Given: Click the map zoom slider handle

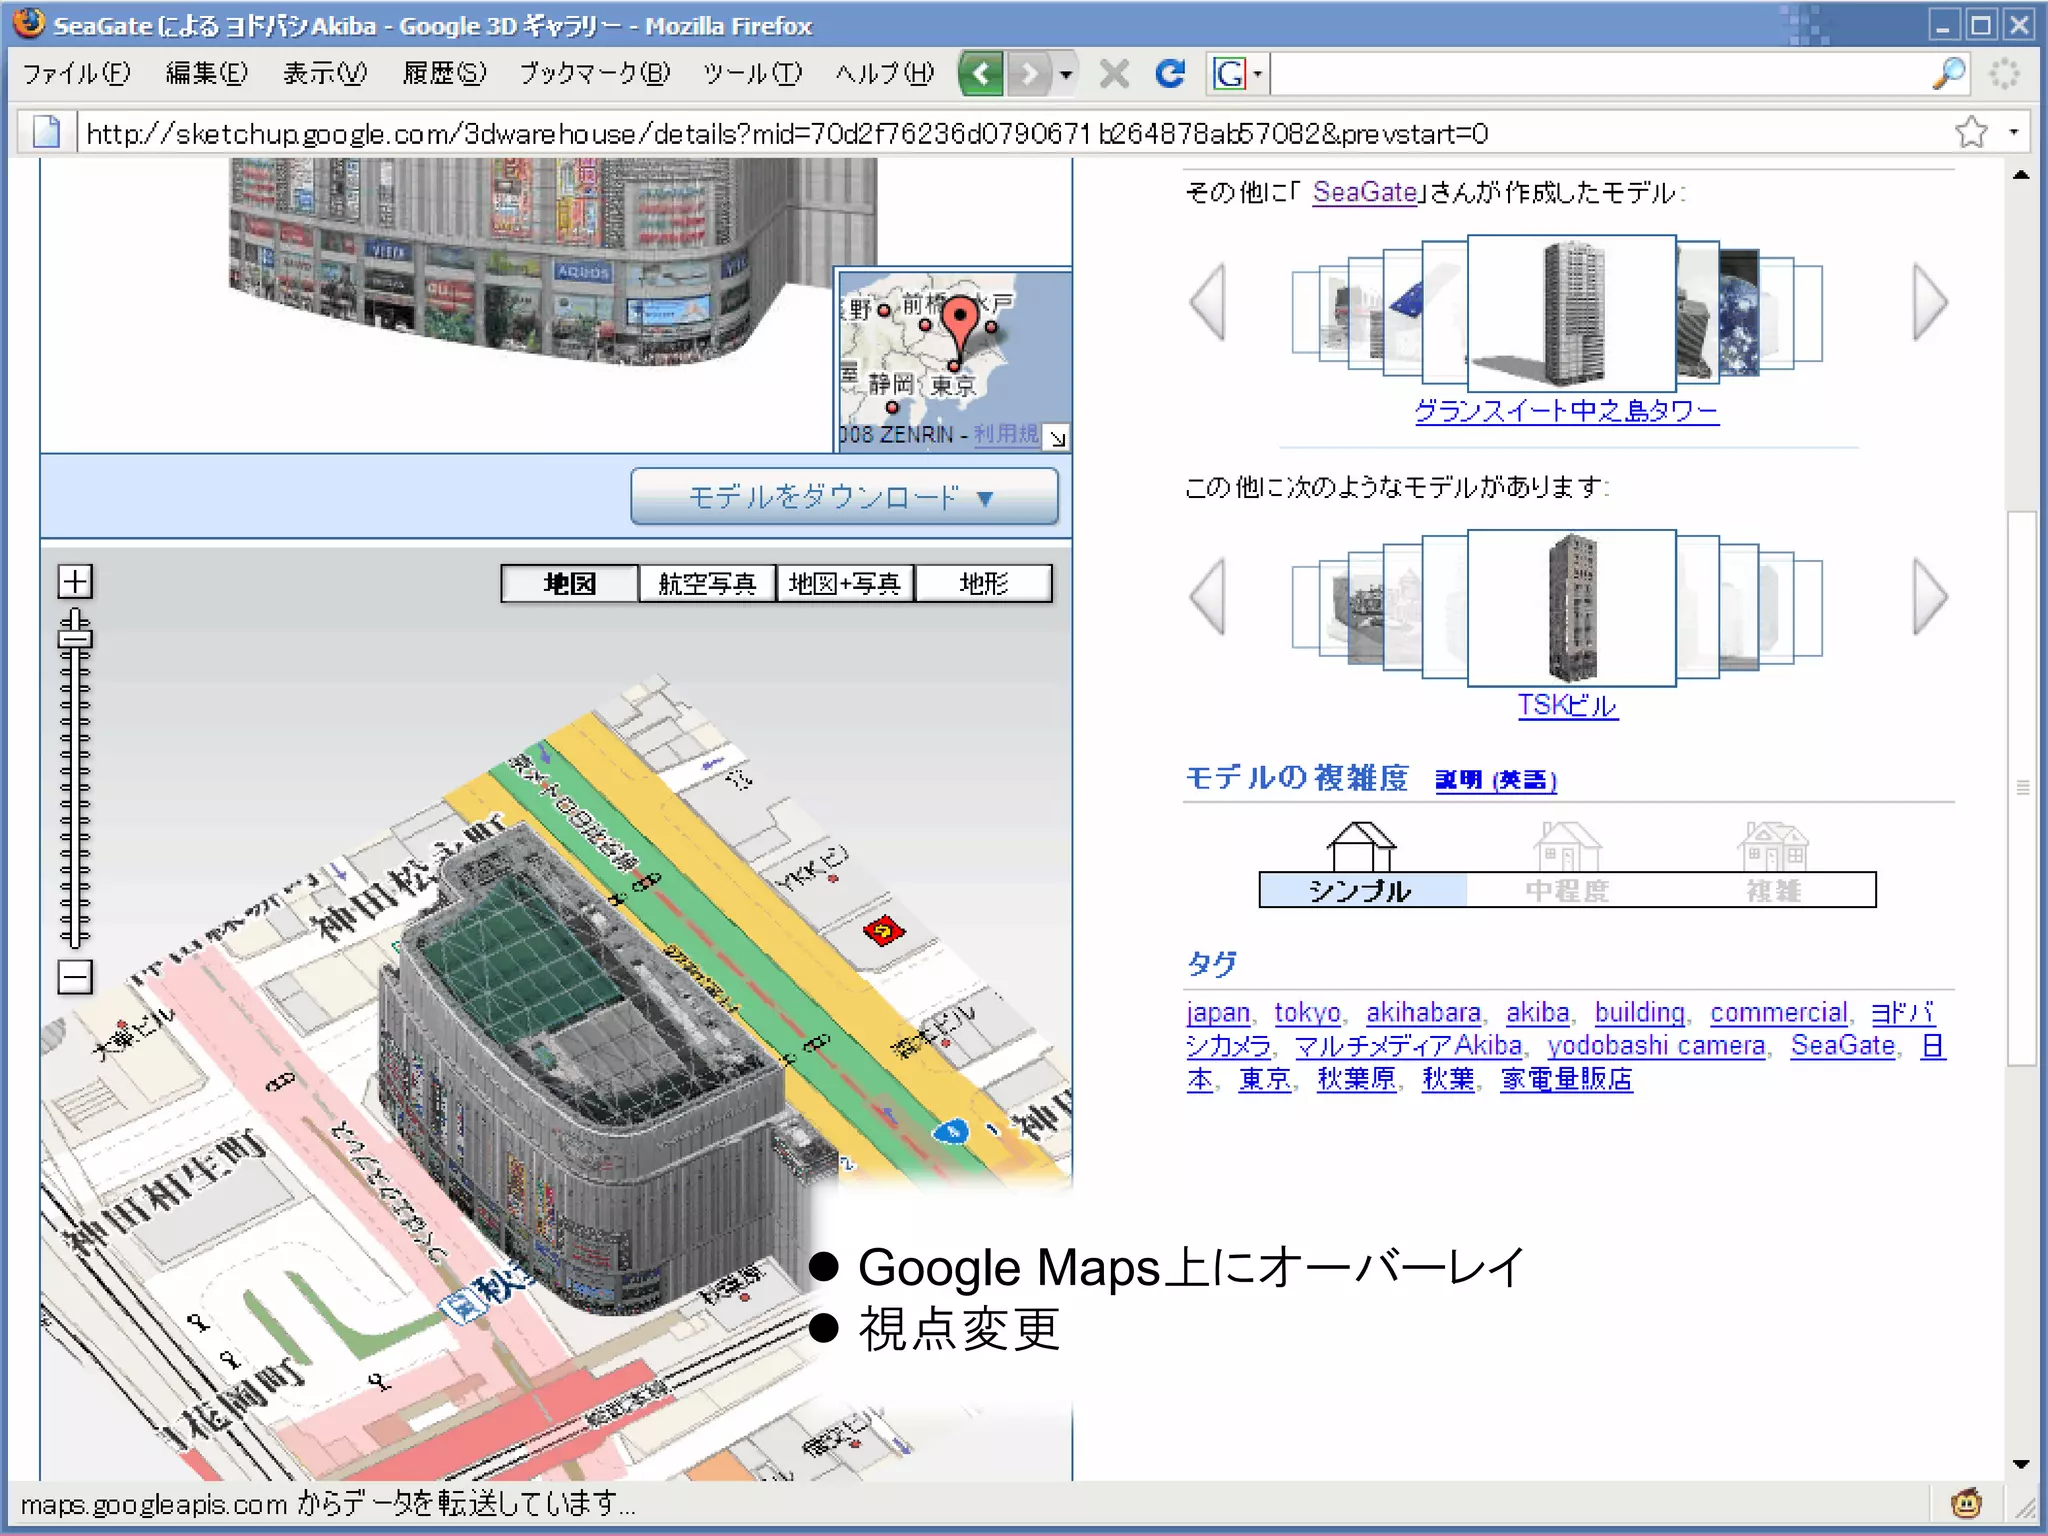Looking at the screenshot, I should coord(75,636).
